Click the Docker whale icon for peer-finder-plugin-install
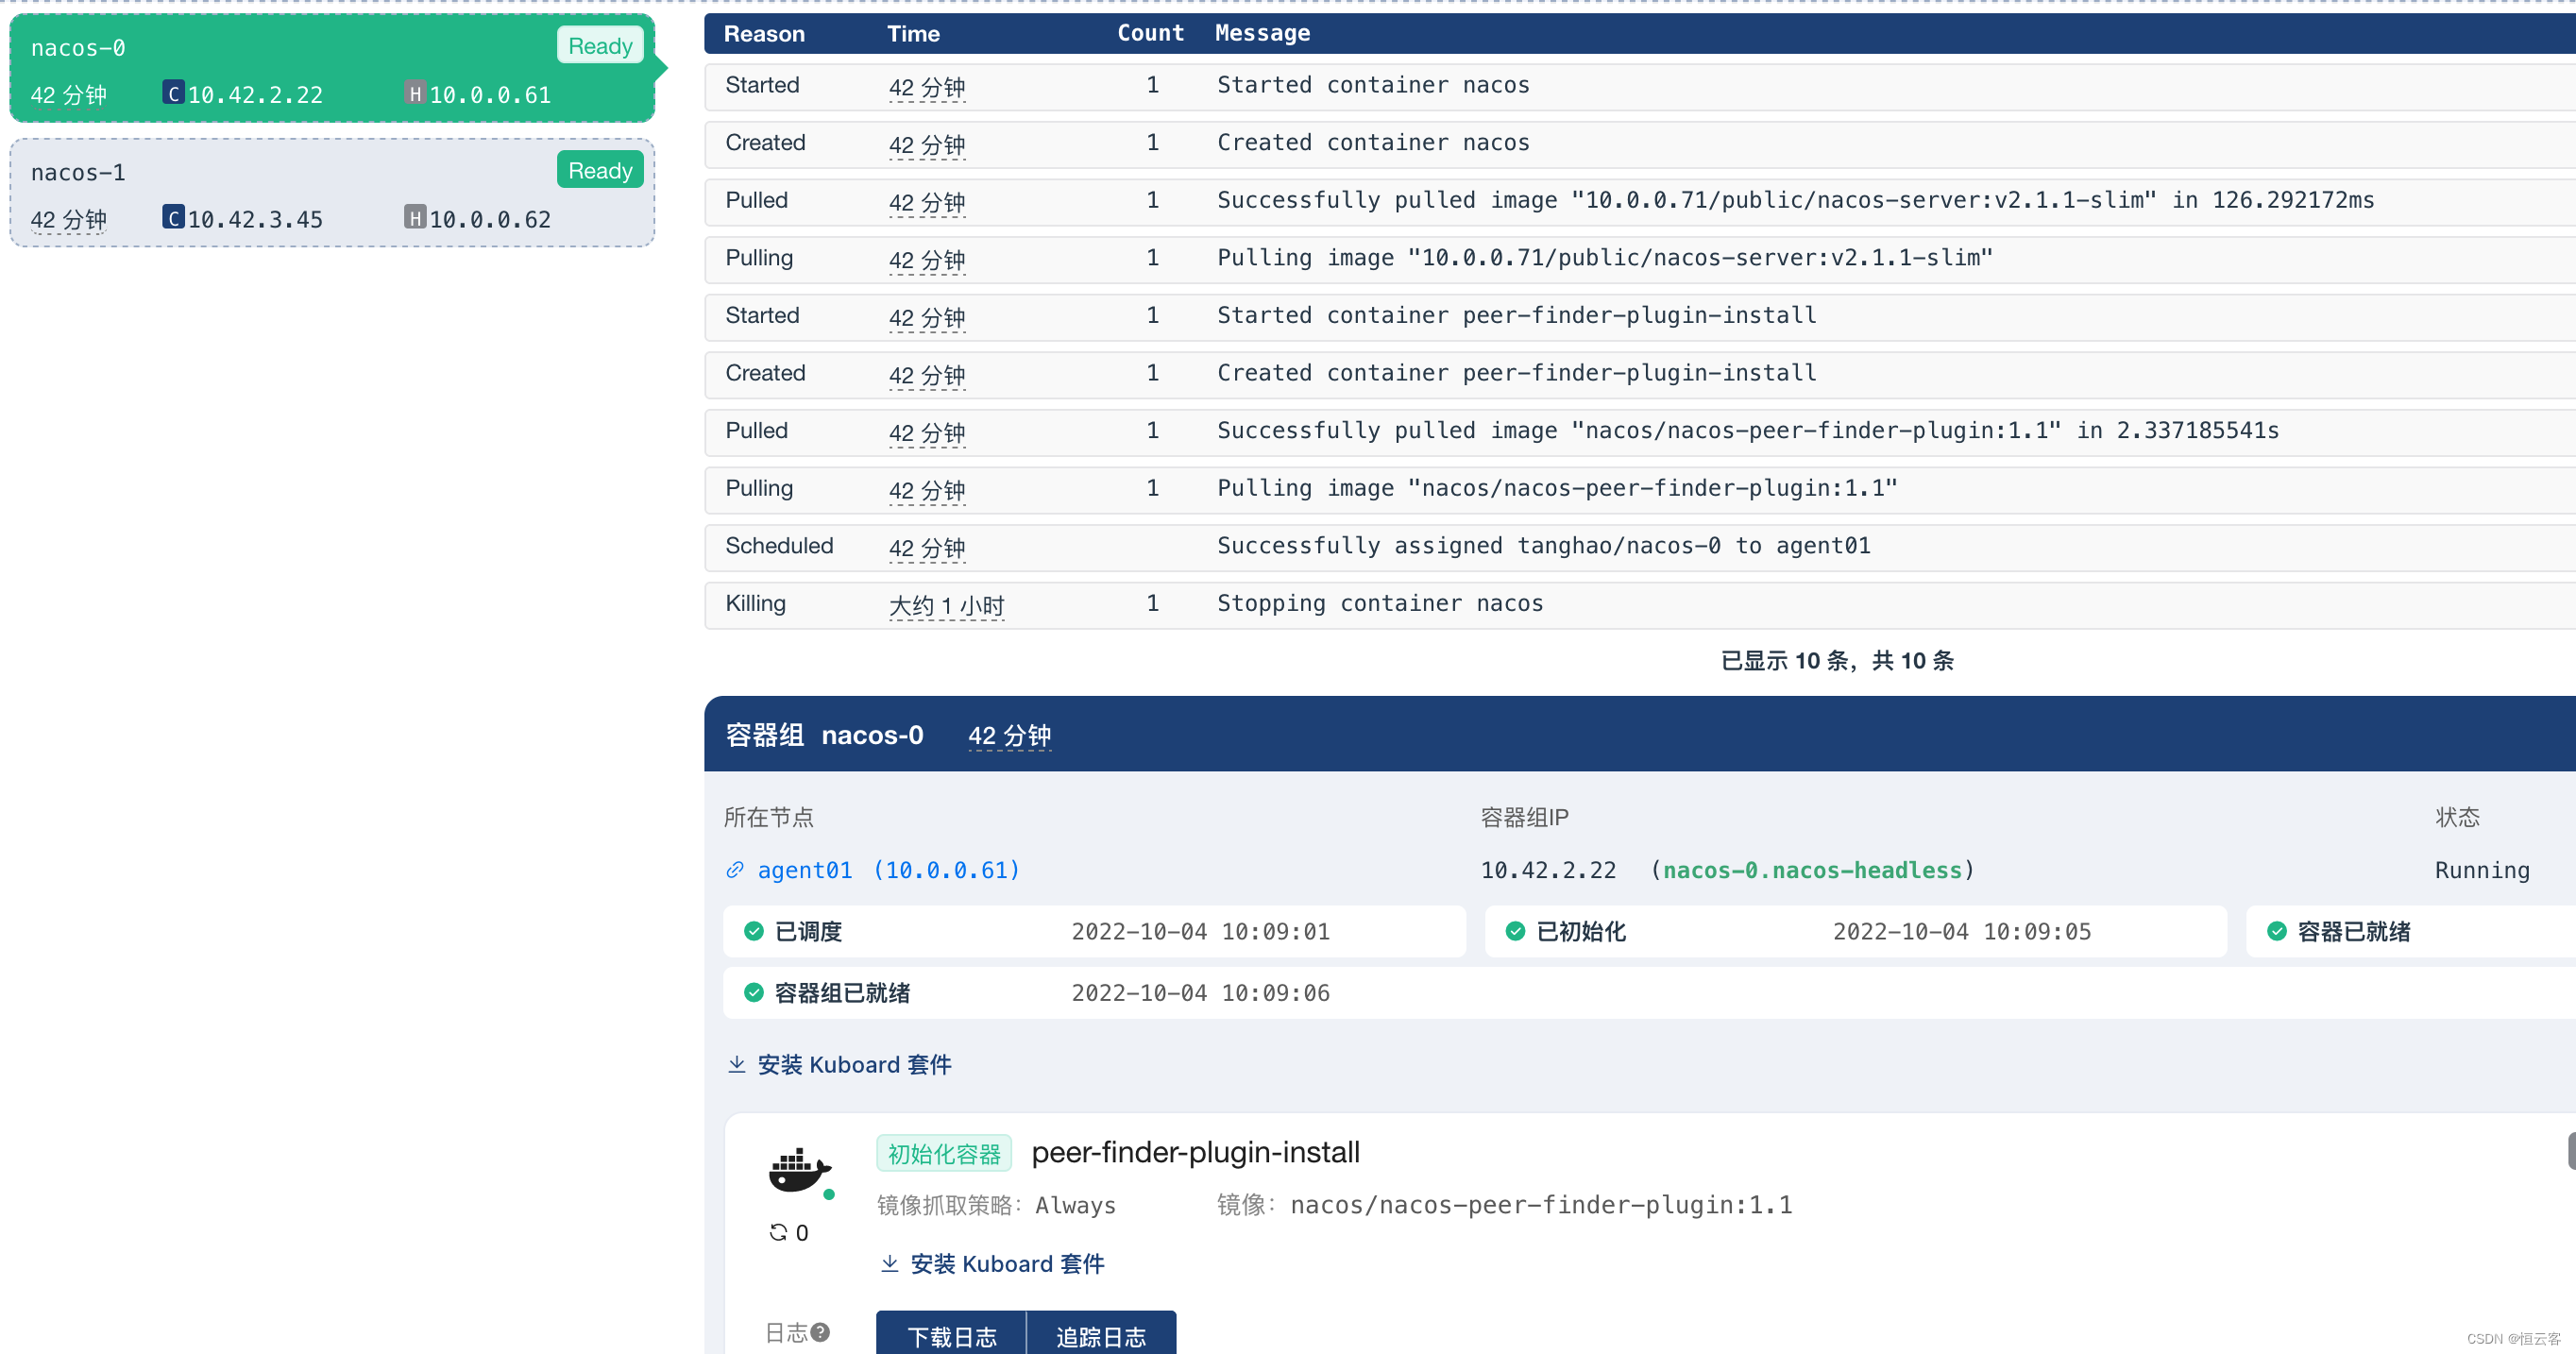 click(800, 1172)
